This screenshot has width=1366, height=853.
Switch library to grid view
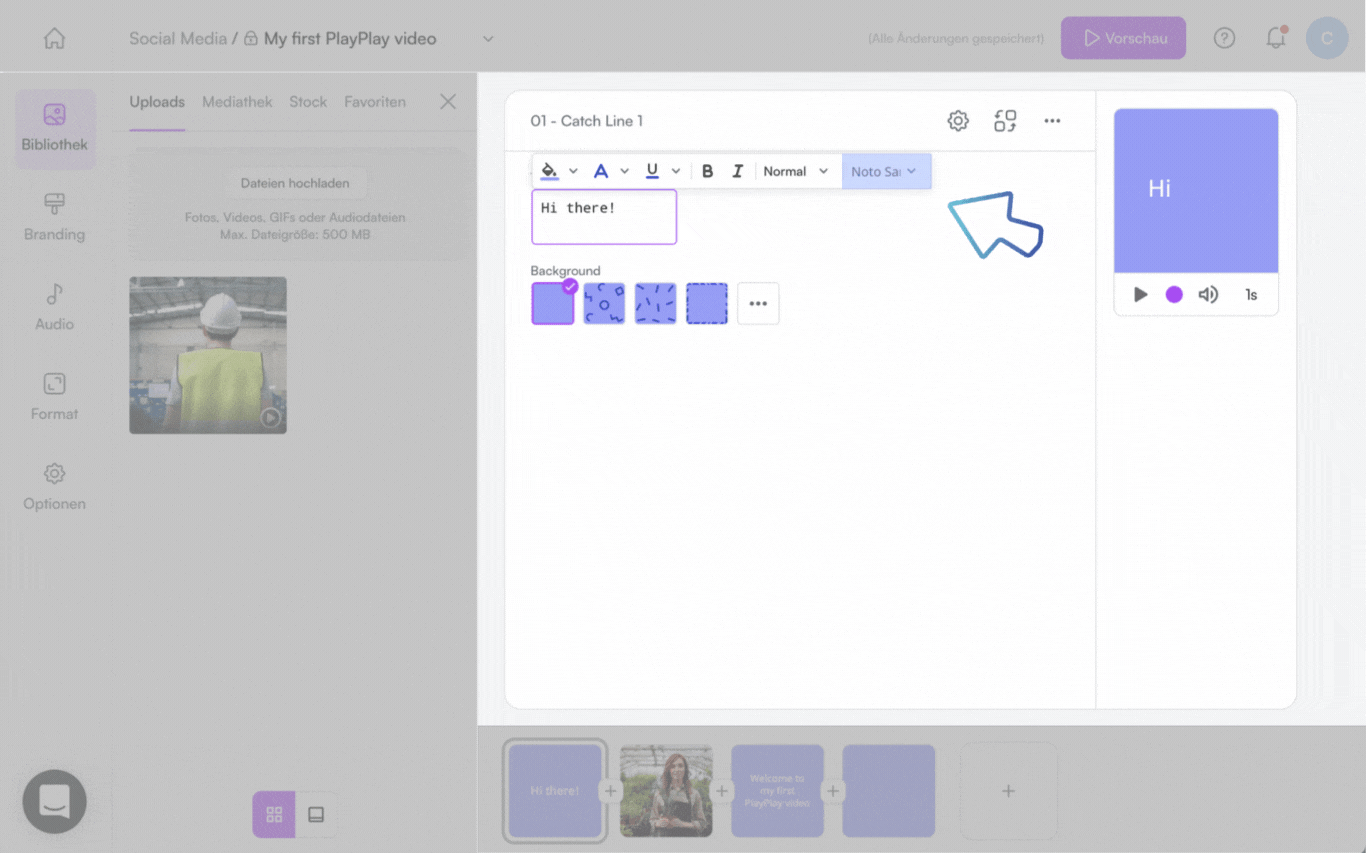(274, 815)
